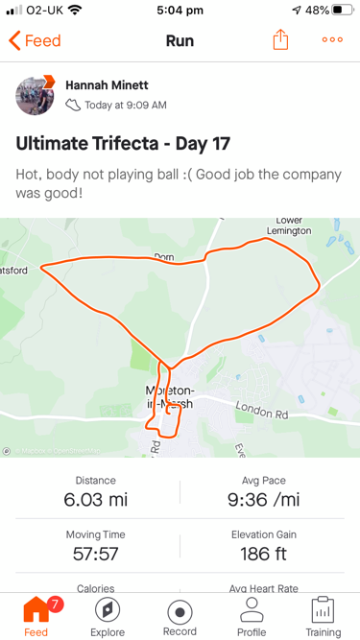Screen dimensions: 360x640
Task: Open the route map of Moreton-in-Marsh
Action: coord(180,338)
